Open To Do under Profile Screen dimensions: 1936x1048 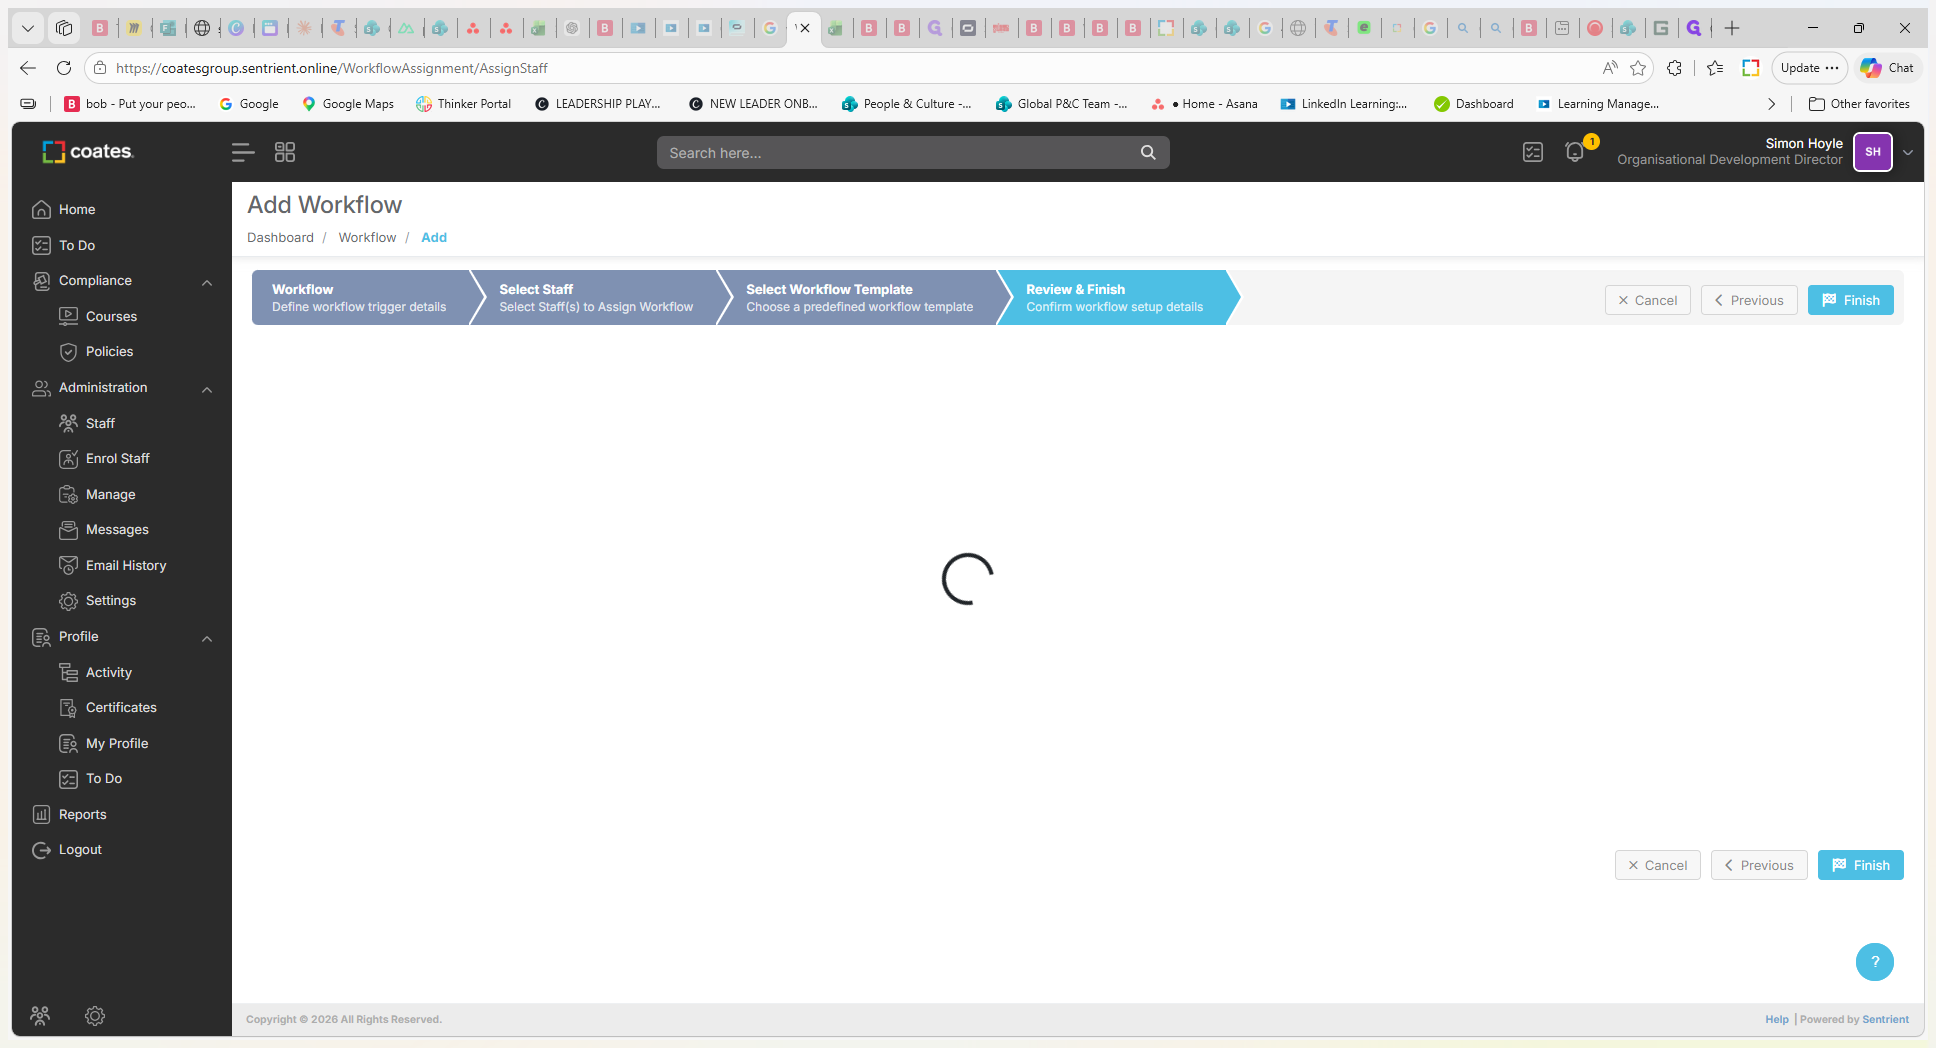coord(104,778)
